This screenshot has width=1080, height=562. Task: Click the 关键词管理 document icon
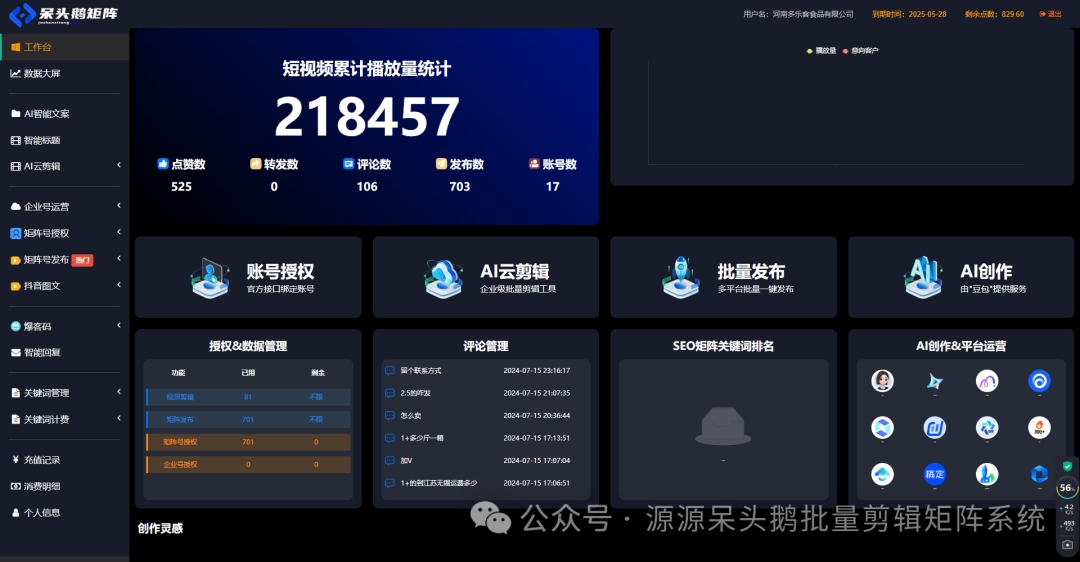tap(15, 393)
